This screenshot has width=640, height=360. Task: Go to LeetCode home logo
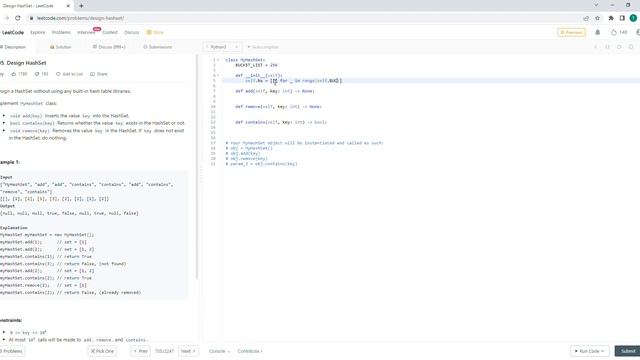12,32
